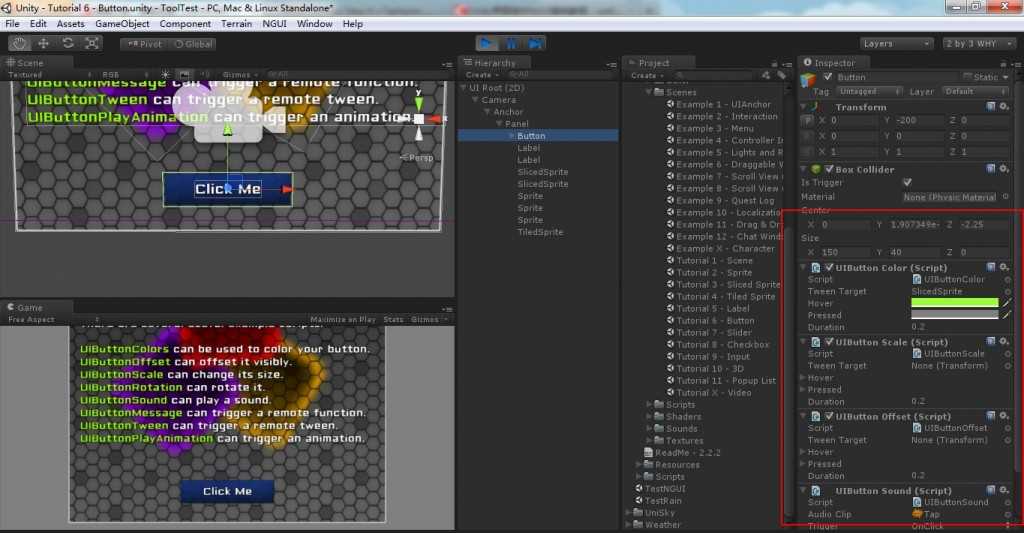Select the Scale tool in the toolbar
The image size is (1024, 533).
[x=92, y=44]
